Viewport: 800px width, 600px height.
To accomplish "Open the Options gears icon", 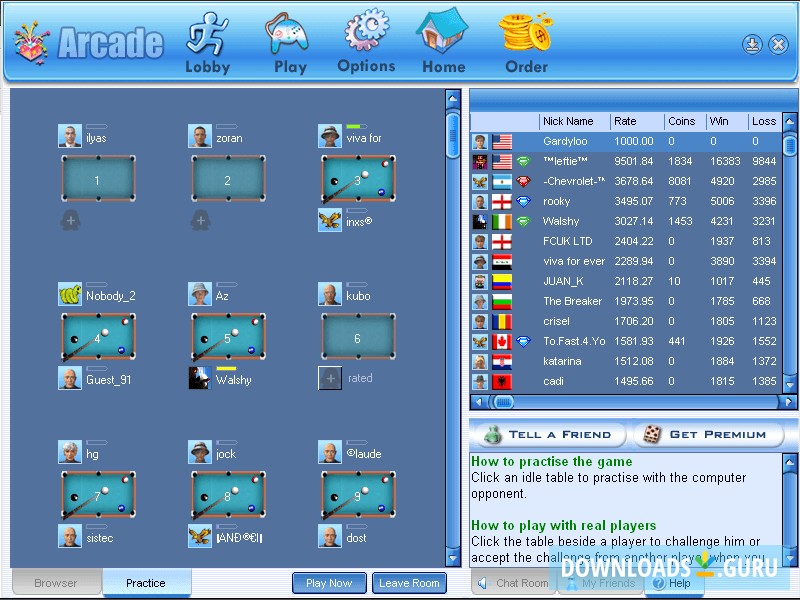I will pos(366,30).
